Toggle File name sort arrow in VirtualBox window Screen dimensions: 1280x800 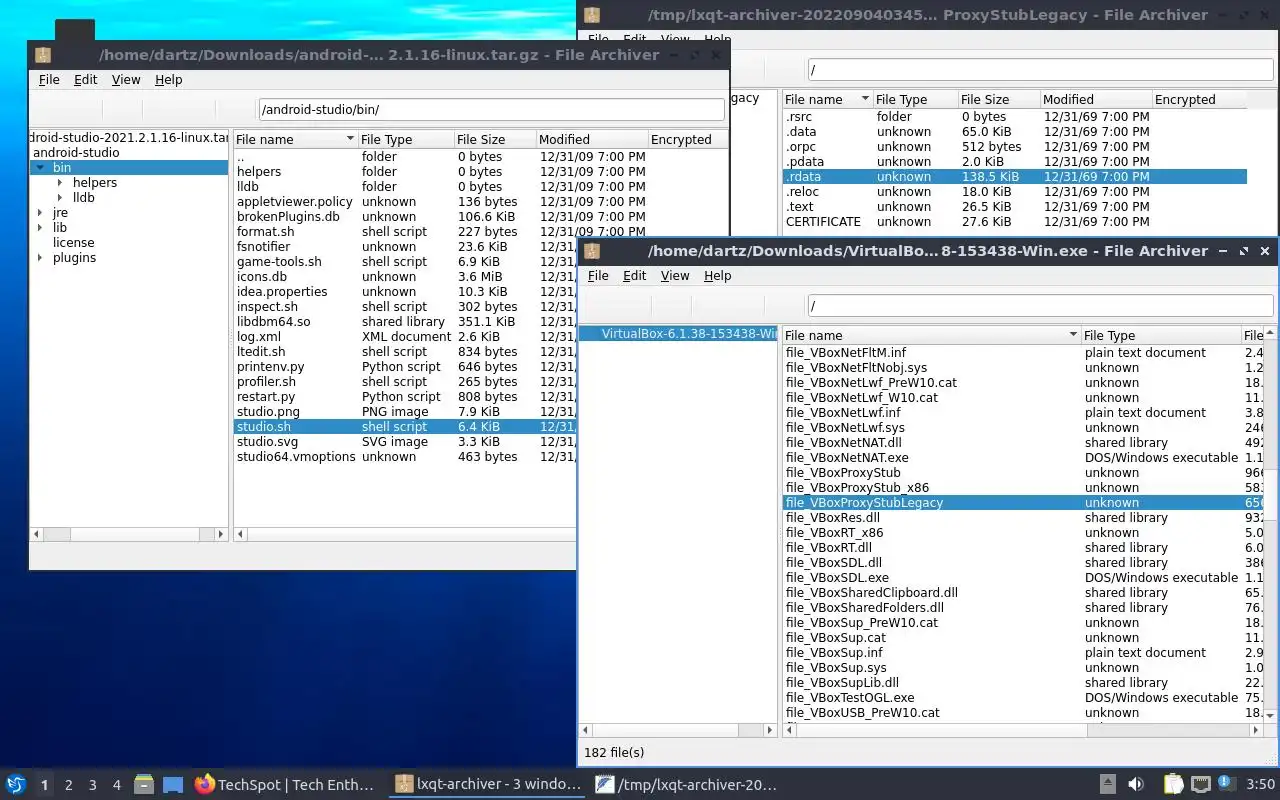1073,335
